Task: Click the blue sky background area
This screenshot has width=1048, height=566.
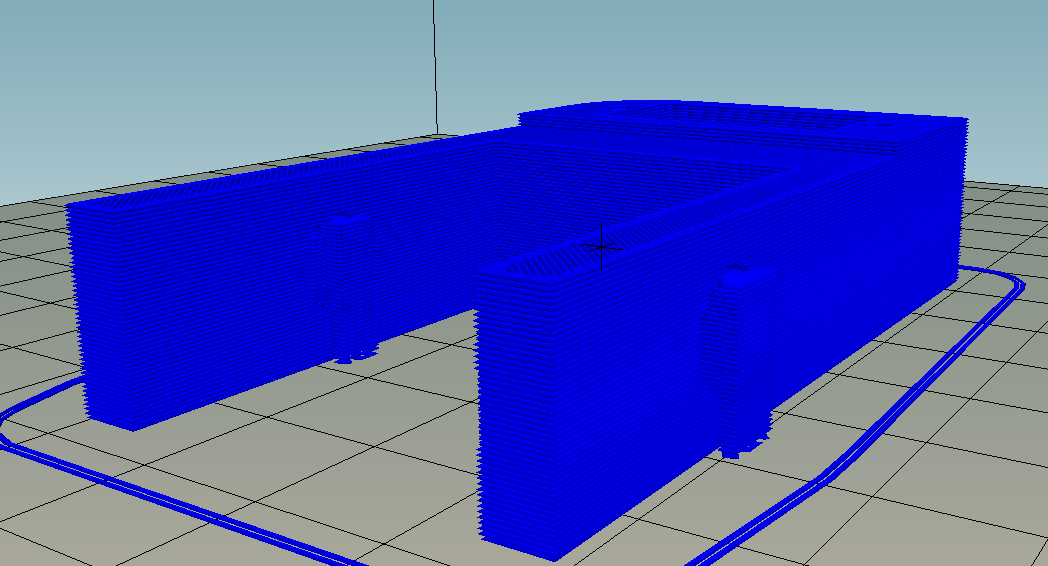Action: pos(201,67)
